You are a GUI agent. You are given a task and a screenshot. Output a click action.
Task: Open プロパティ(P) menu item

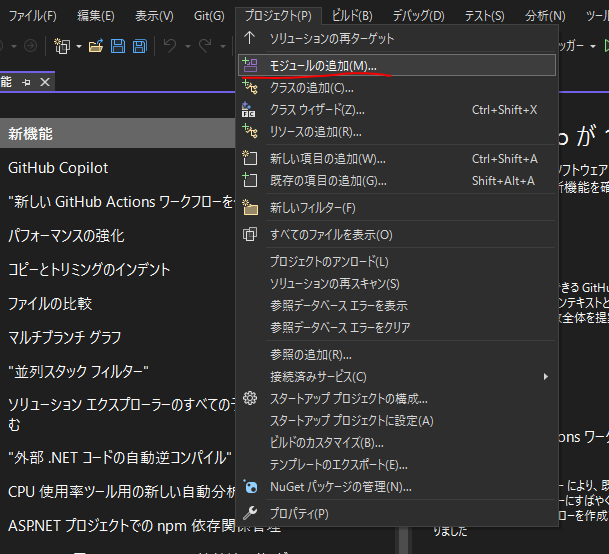click(397, 514)
